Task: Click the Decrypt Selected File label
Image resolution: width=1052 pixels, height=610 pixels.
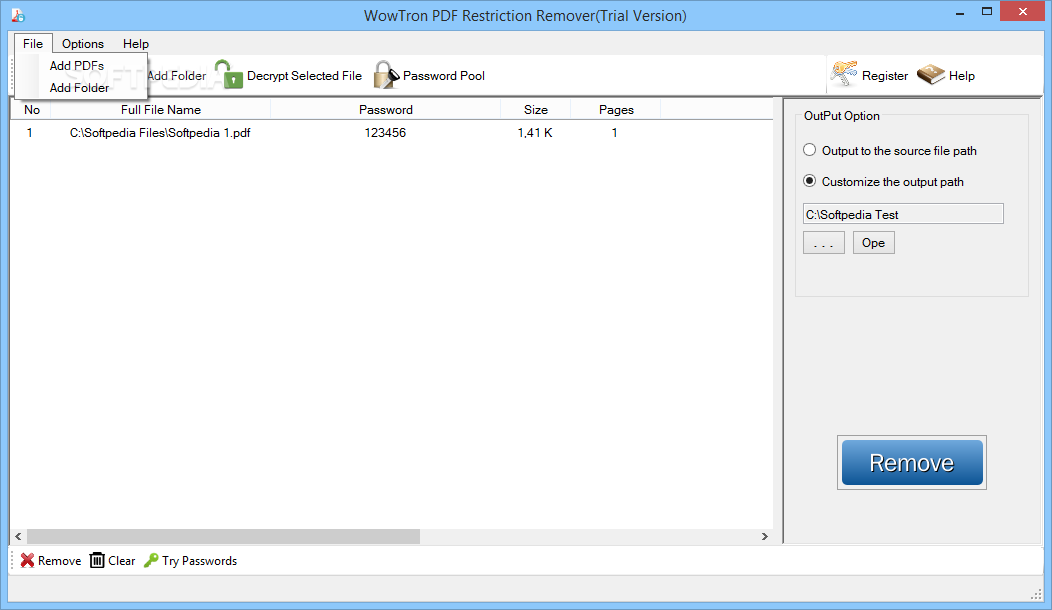Action: pyautogui.click(x=304, y=76)
